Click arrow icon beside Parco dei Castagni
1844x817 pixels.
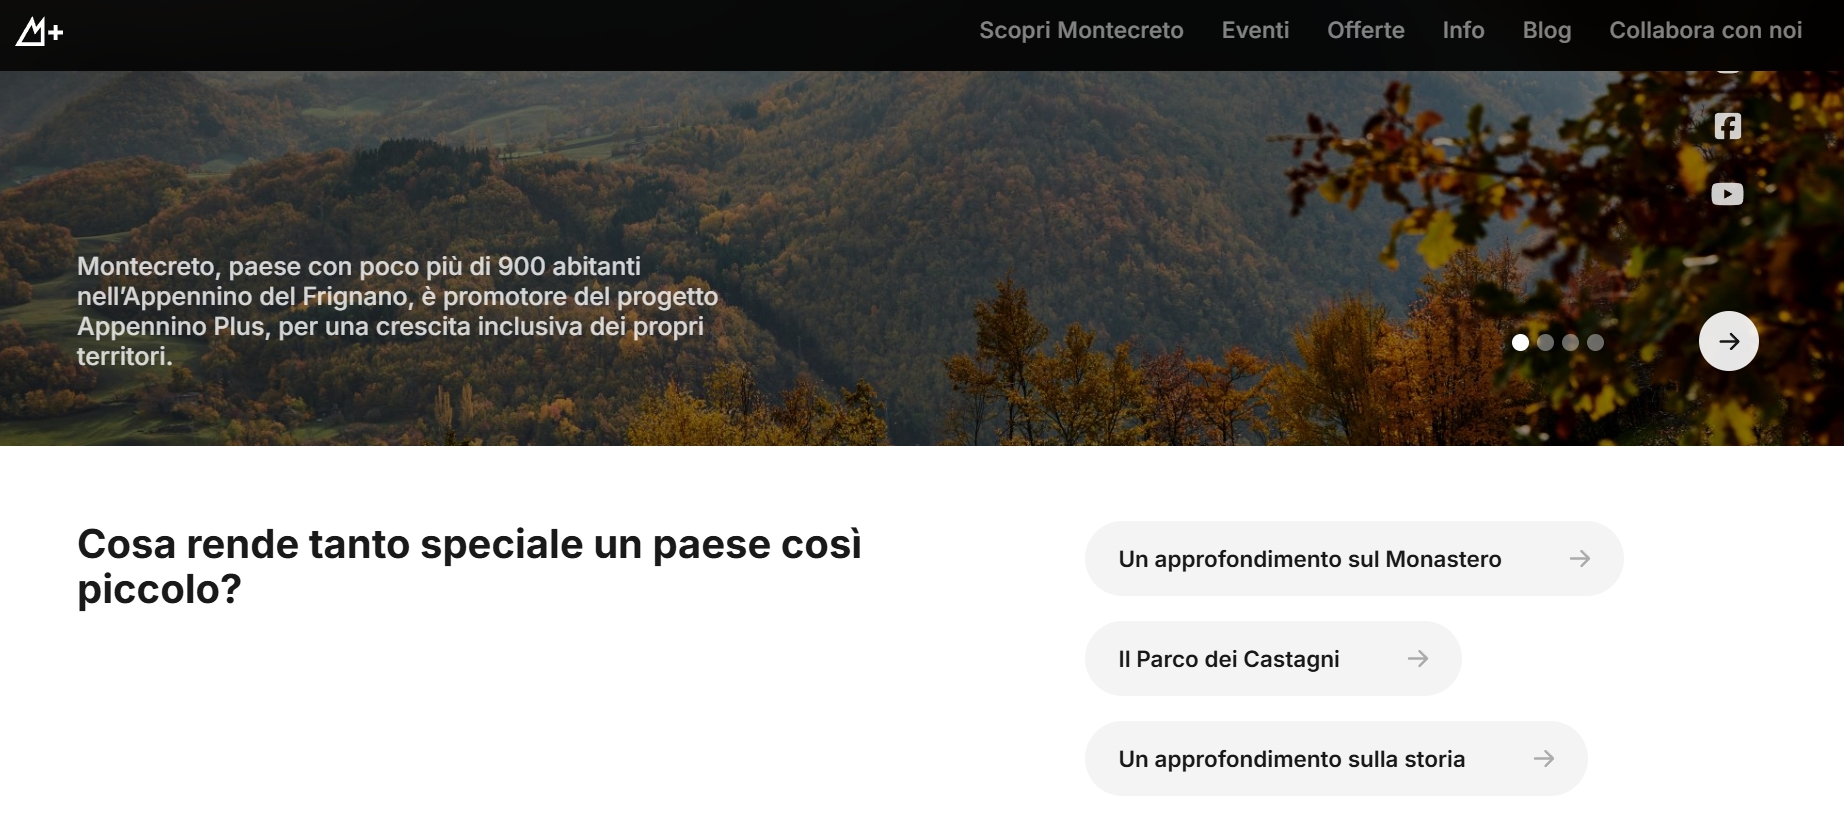click(x=1418, y=659)
